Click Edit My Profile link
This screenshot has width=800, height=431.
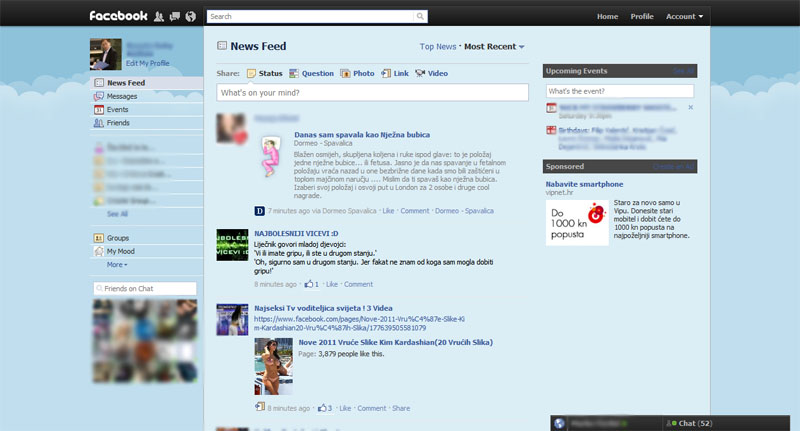pyautogui.click(x=147, y=63)
